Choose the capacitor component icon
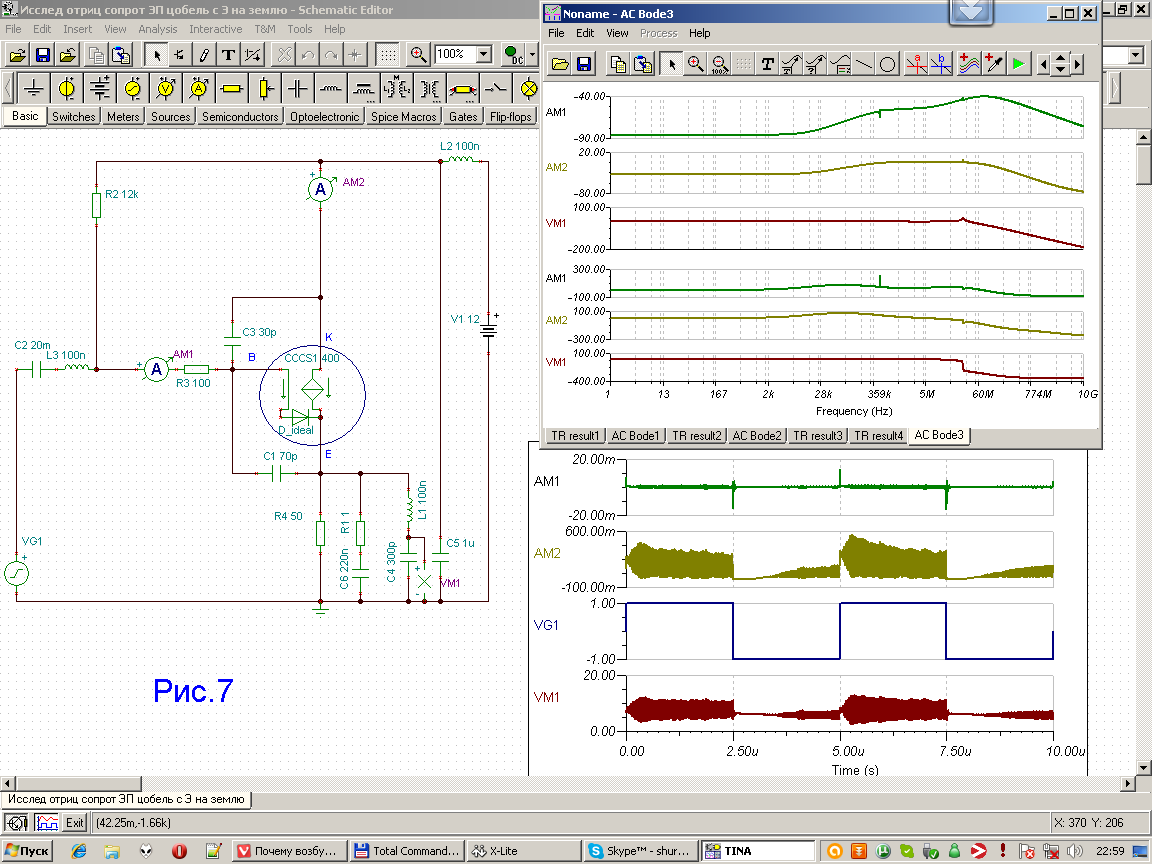Viewport: 1152px width, 864px height. (297, 89)
